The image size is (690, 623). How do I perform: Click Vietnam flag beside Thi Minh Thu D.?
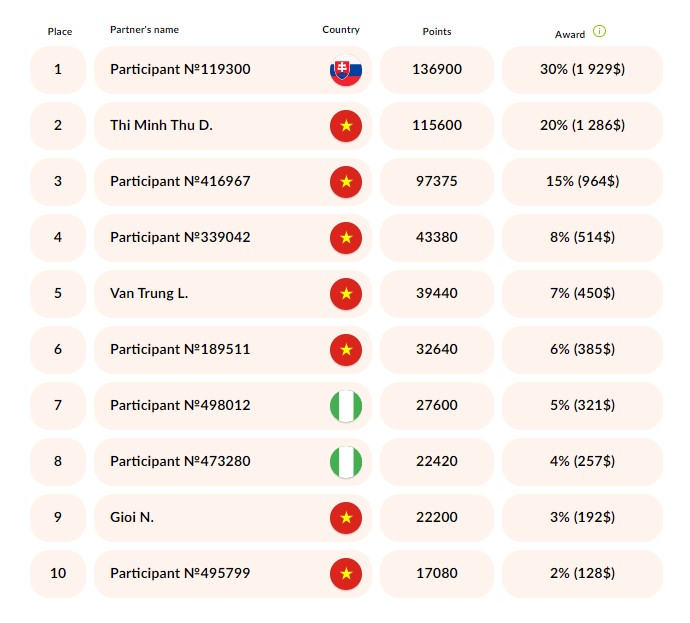(x=346, y=126)
